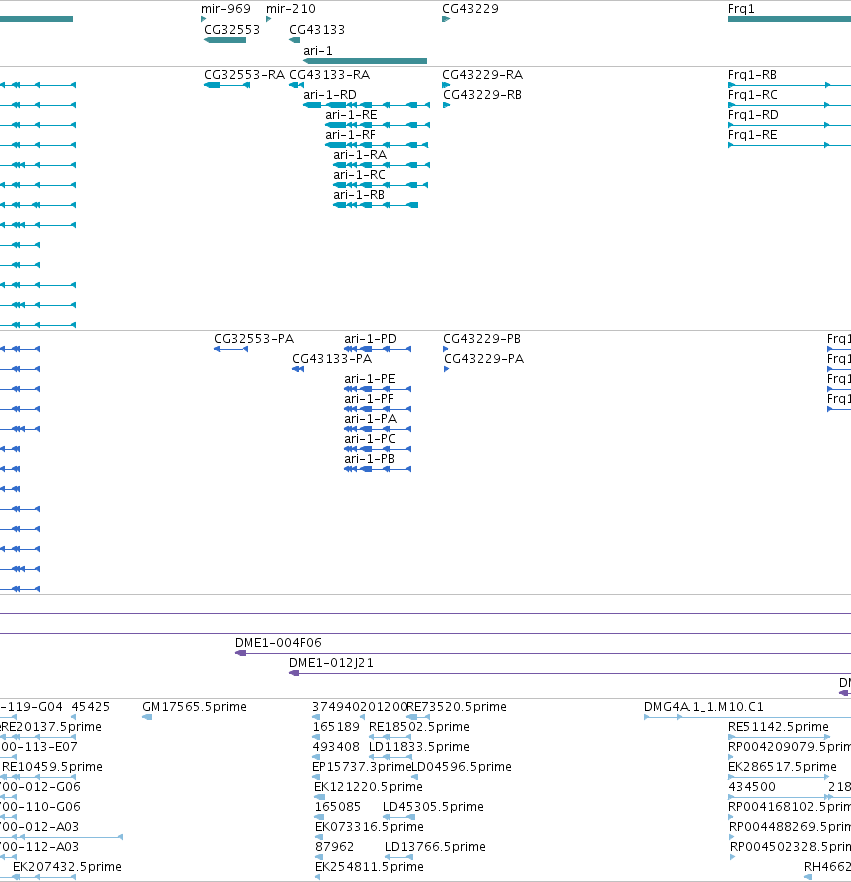This screenshot has width=851, height=882.
Task: Open the LD13766.5prime EST label
Action: click(x=435, y=847)
